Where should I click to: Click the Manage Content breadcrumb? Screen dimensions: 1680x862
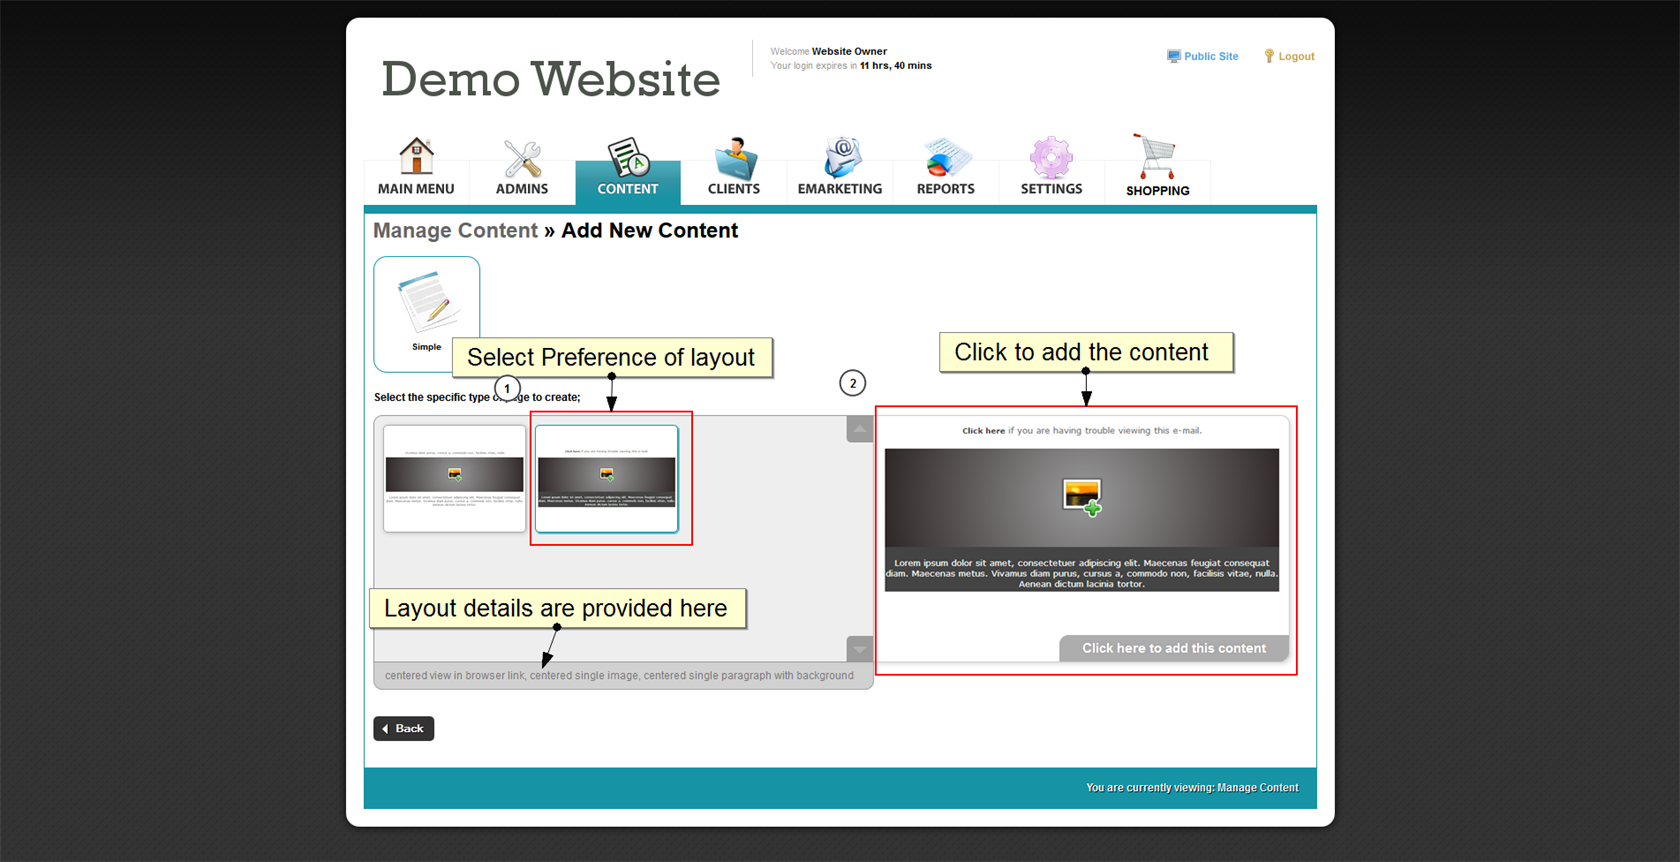point(455,231)
